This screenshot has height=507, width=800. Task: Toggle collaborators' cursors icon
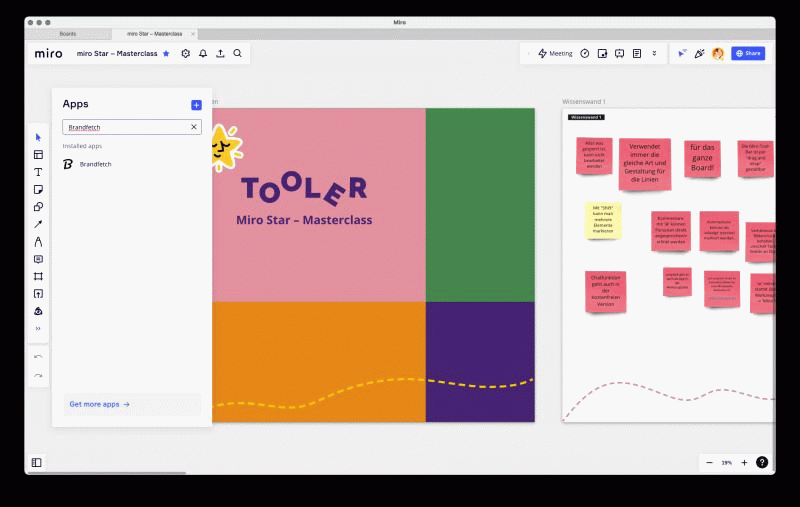click(682, 54)
